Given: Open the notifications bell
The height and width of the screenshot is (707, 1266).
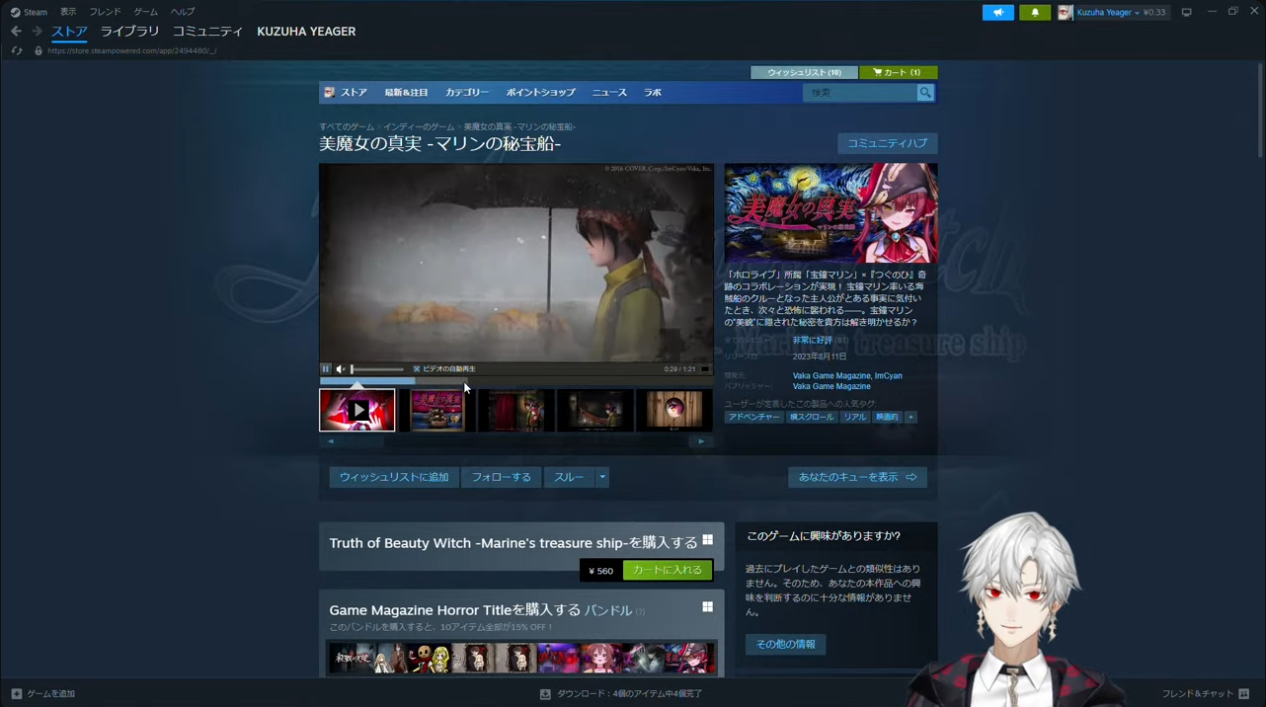Looking at the screenshot, I should (1035, 12).
